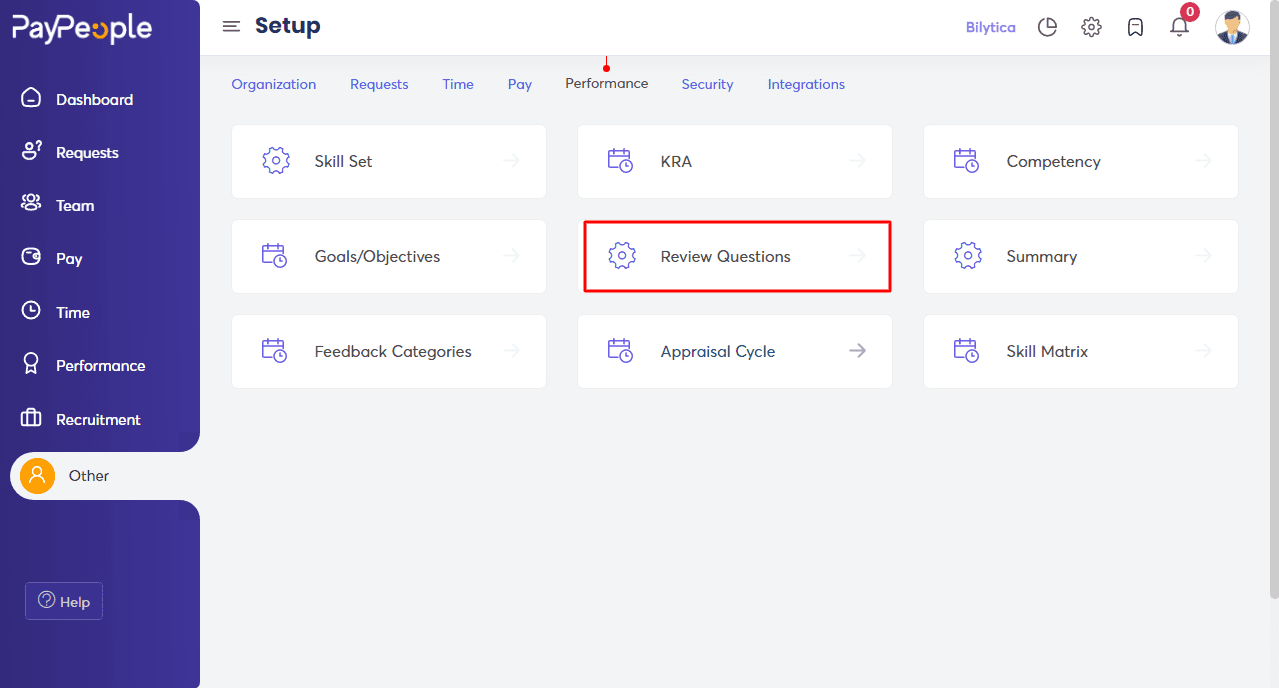This screenshot has height=688, width=1279.
Task: Click the KRA card arrow
Action: [x=857, y=160]
